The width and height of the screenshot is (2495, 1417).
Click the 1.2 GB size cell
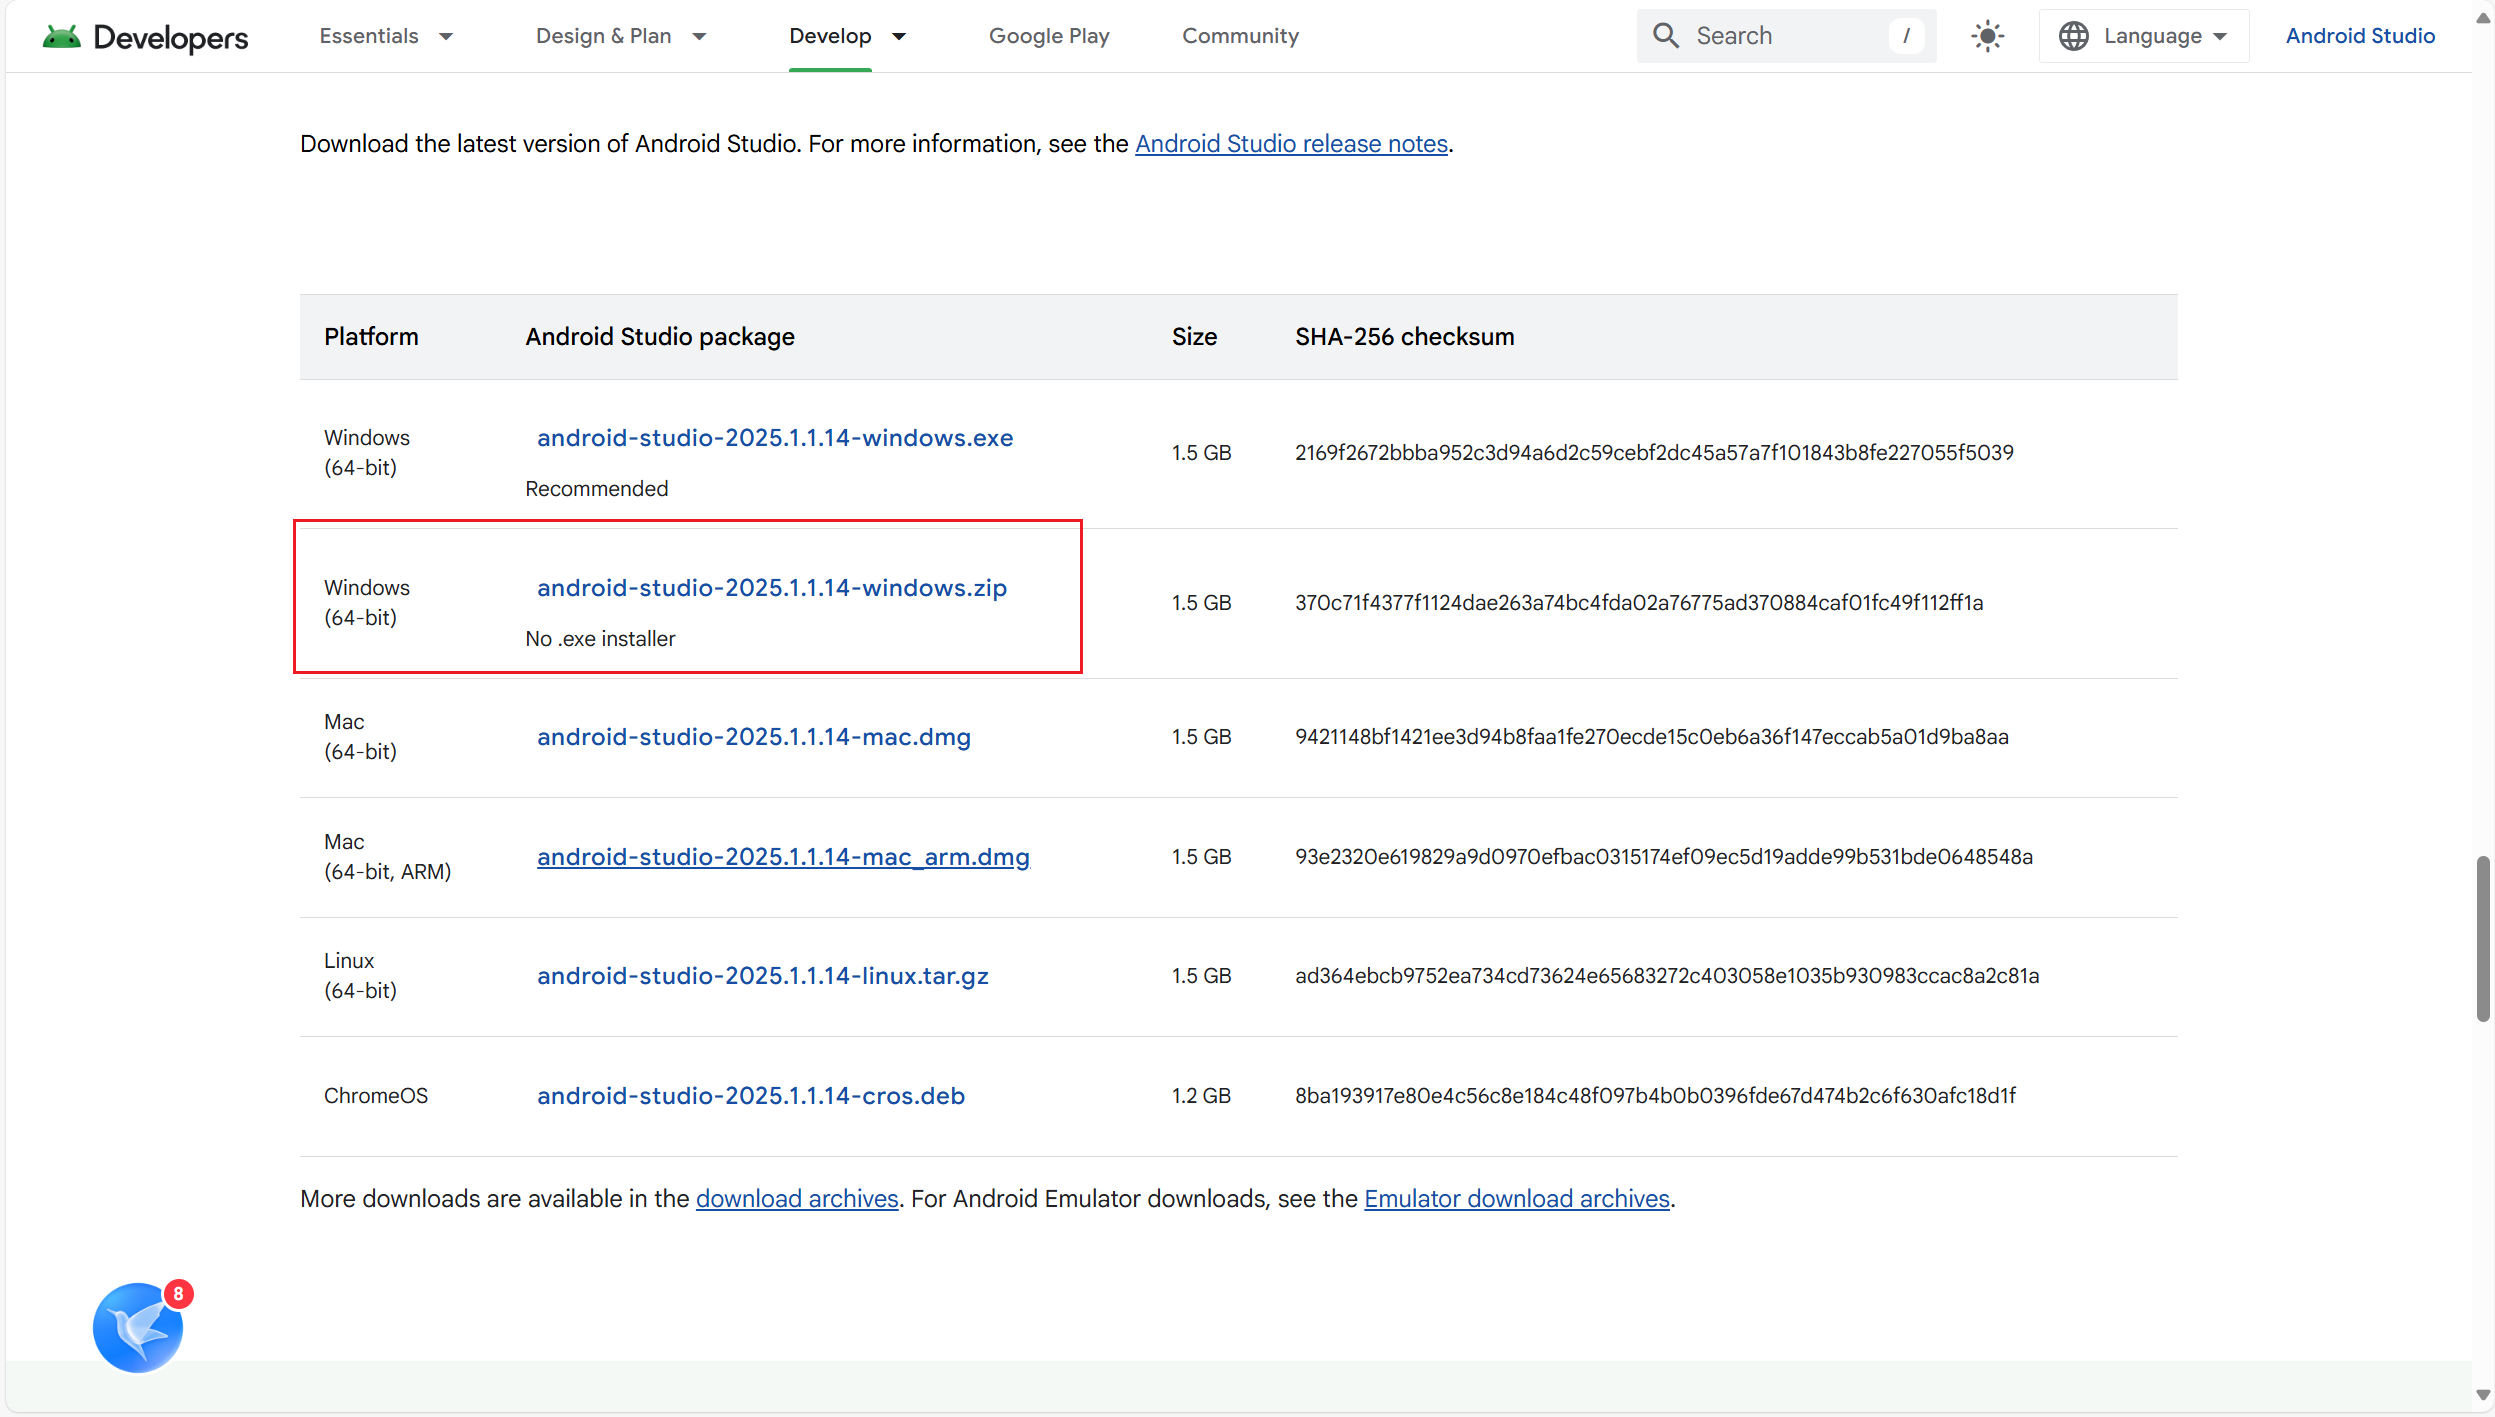pos(1201,1096)
